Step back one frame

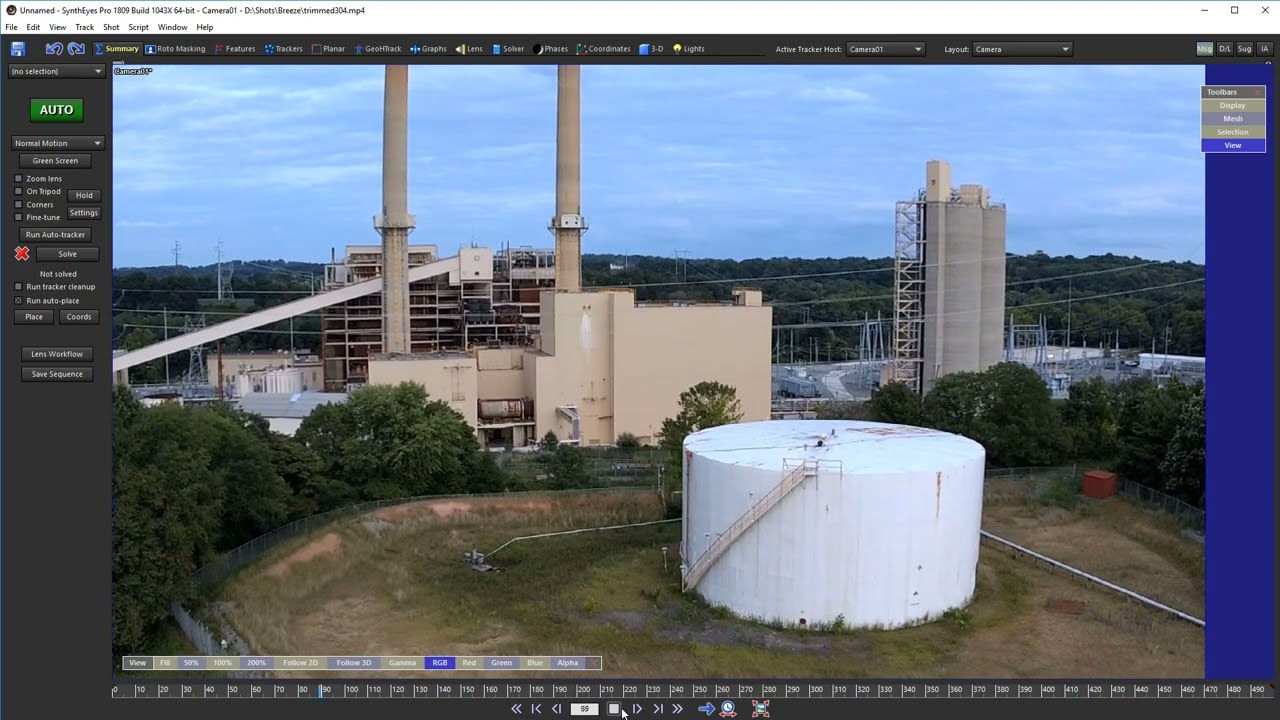[x=557, y=709]
